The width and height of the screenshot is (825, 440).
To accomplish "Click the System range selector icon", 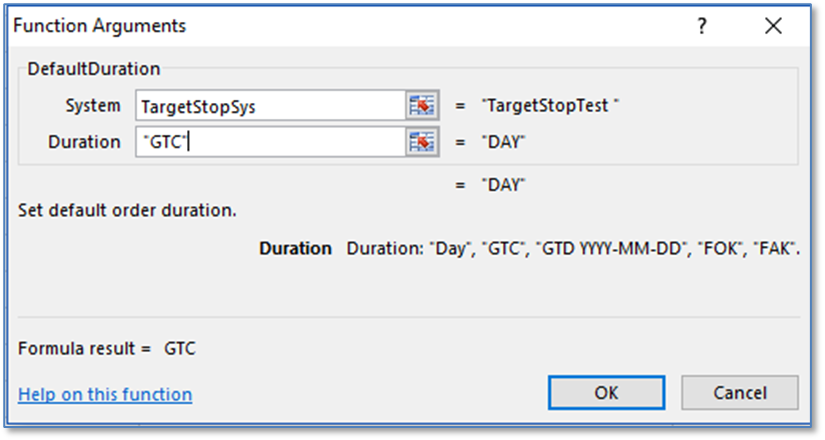I will point(423,106).
